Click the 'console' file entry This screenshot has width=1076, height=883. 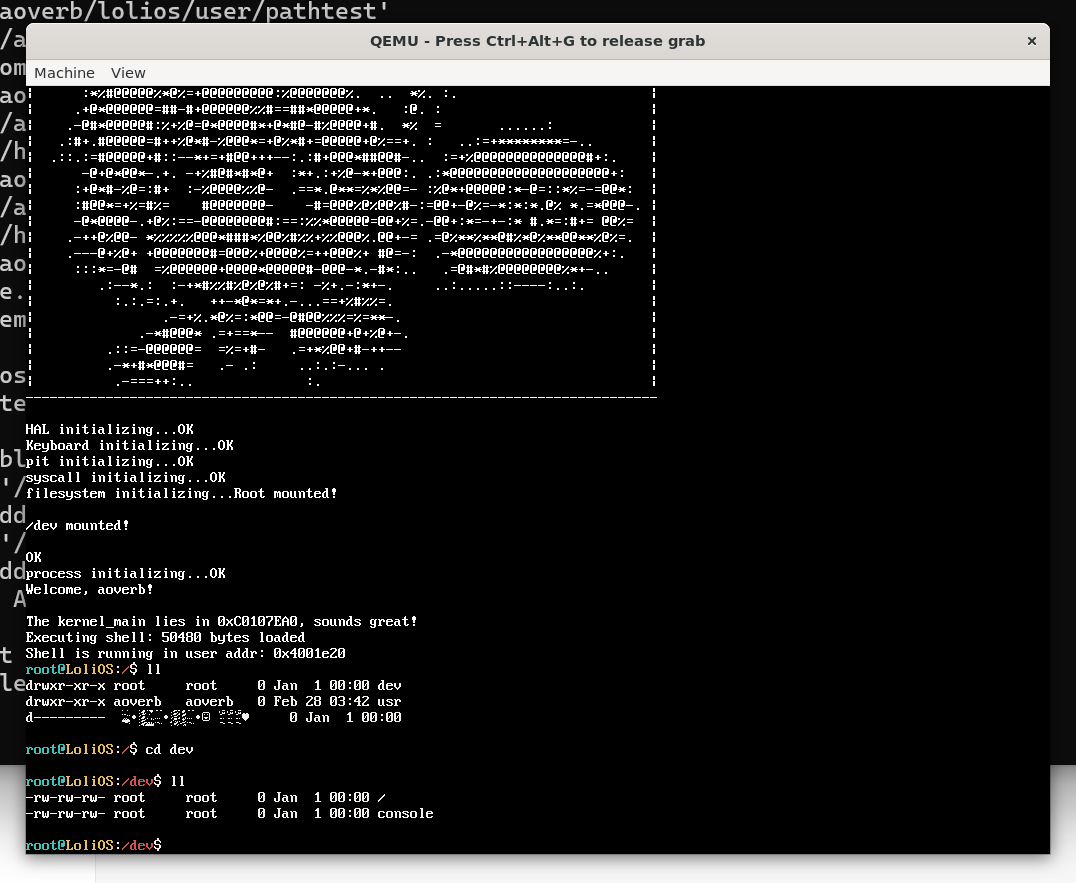click(x=405, y=814)
